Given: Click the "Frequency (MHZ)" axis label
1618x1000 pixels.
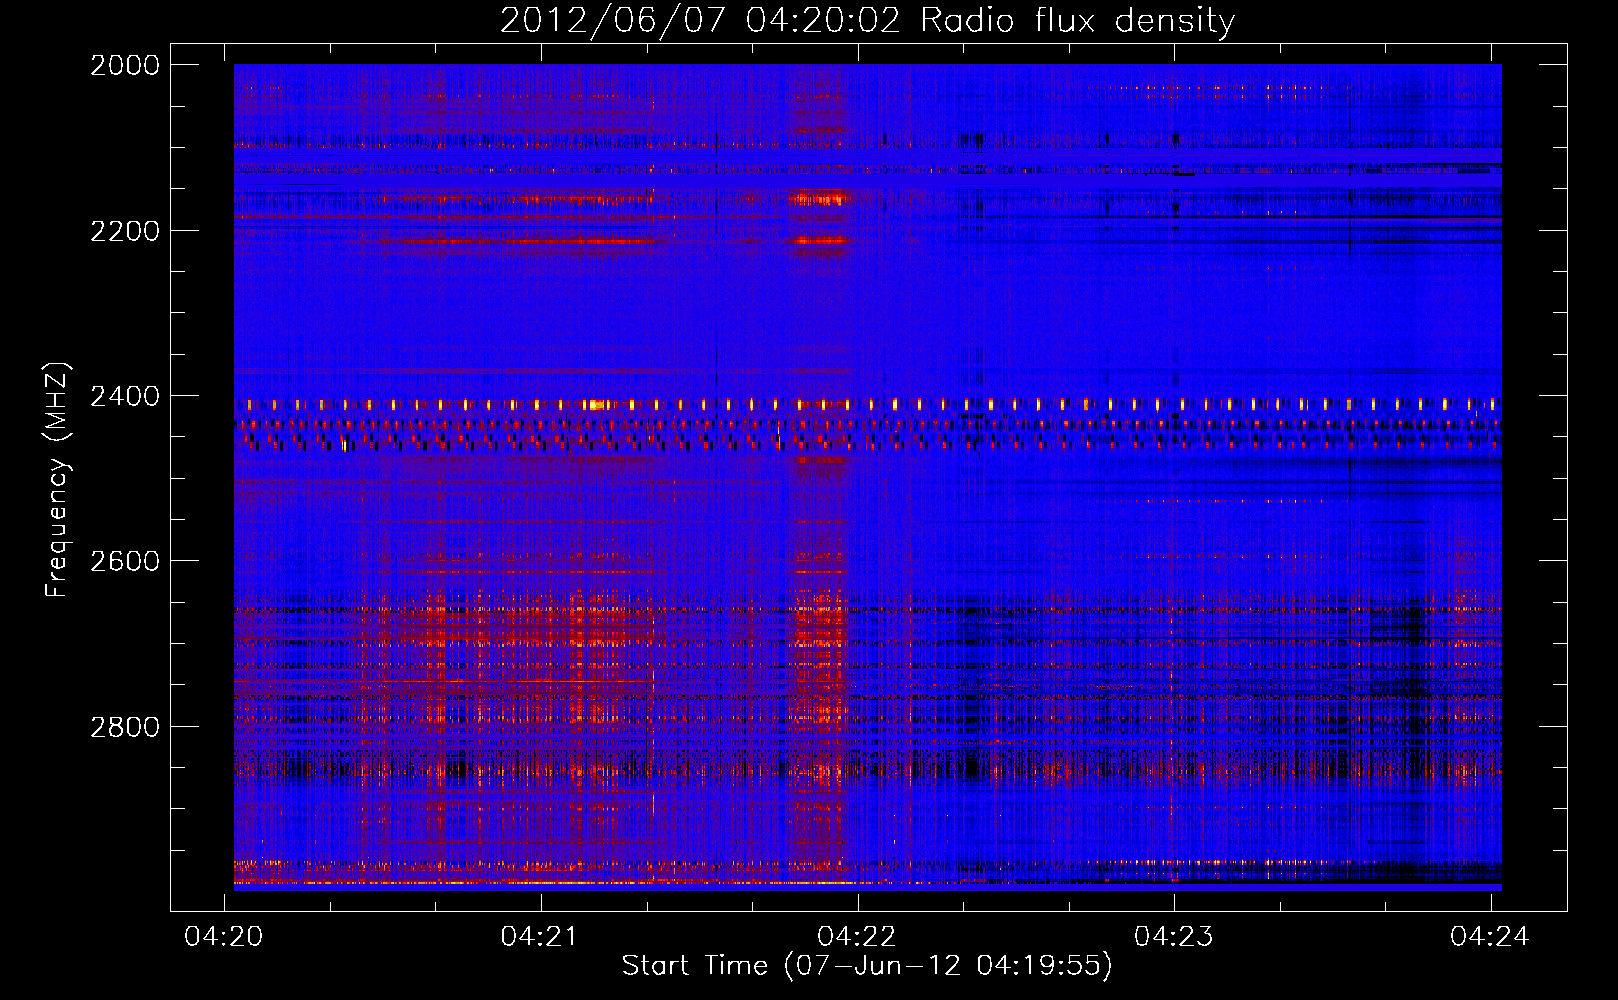Looking at the screenshot, I should click(58, 480).
